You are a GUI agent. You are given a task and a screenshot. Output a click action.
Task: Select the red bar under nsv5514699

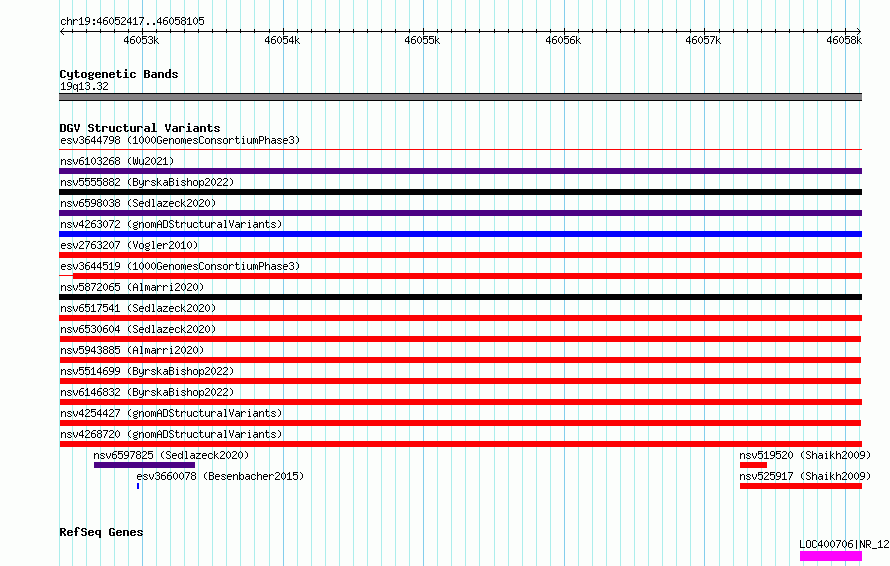pos(460,381)
